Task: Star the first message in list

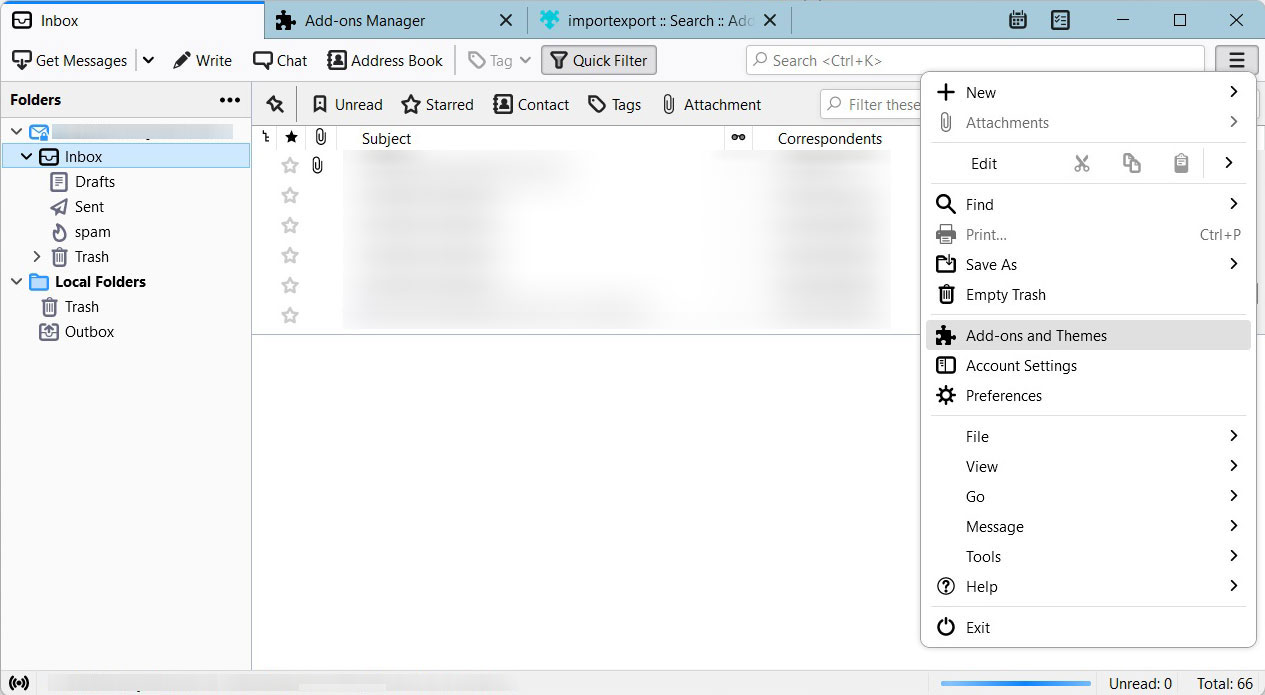Action: [x=290, y=165]
